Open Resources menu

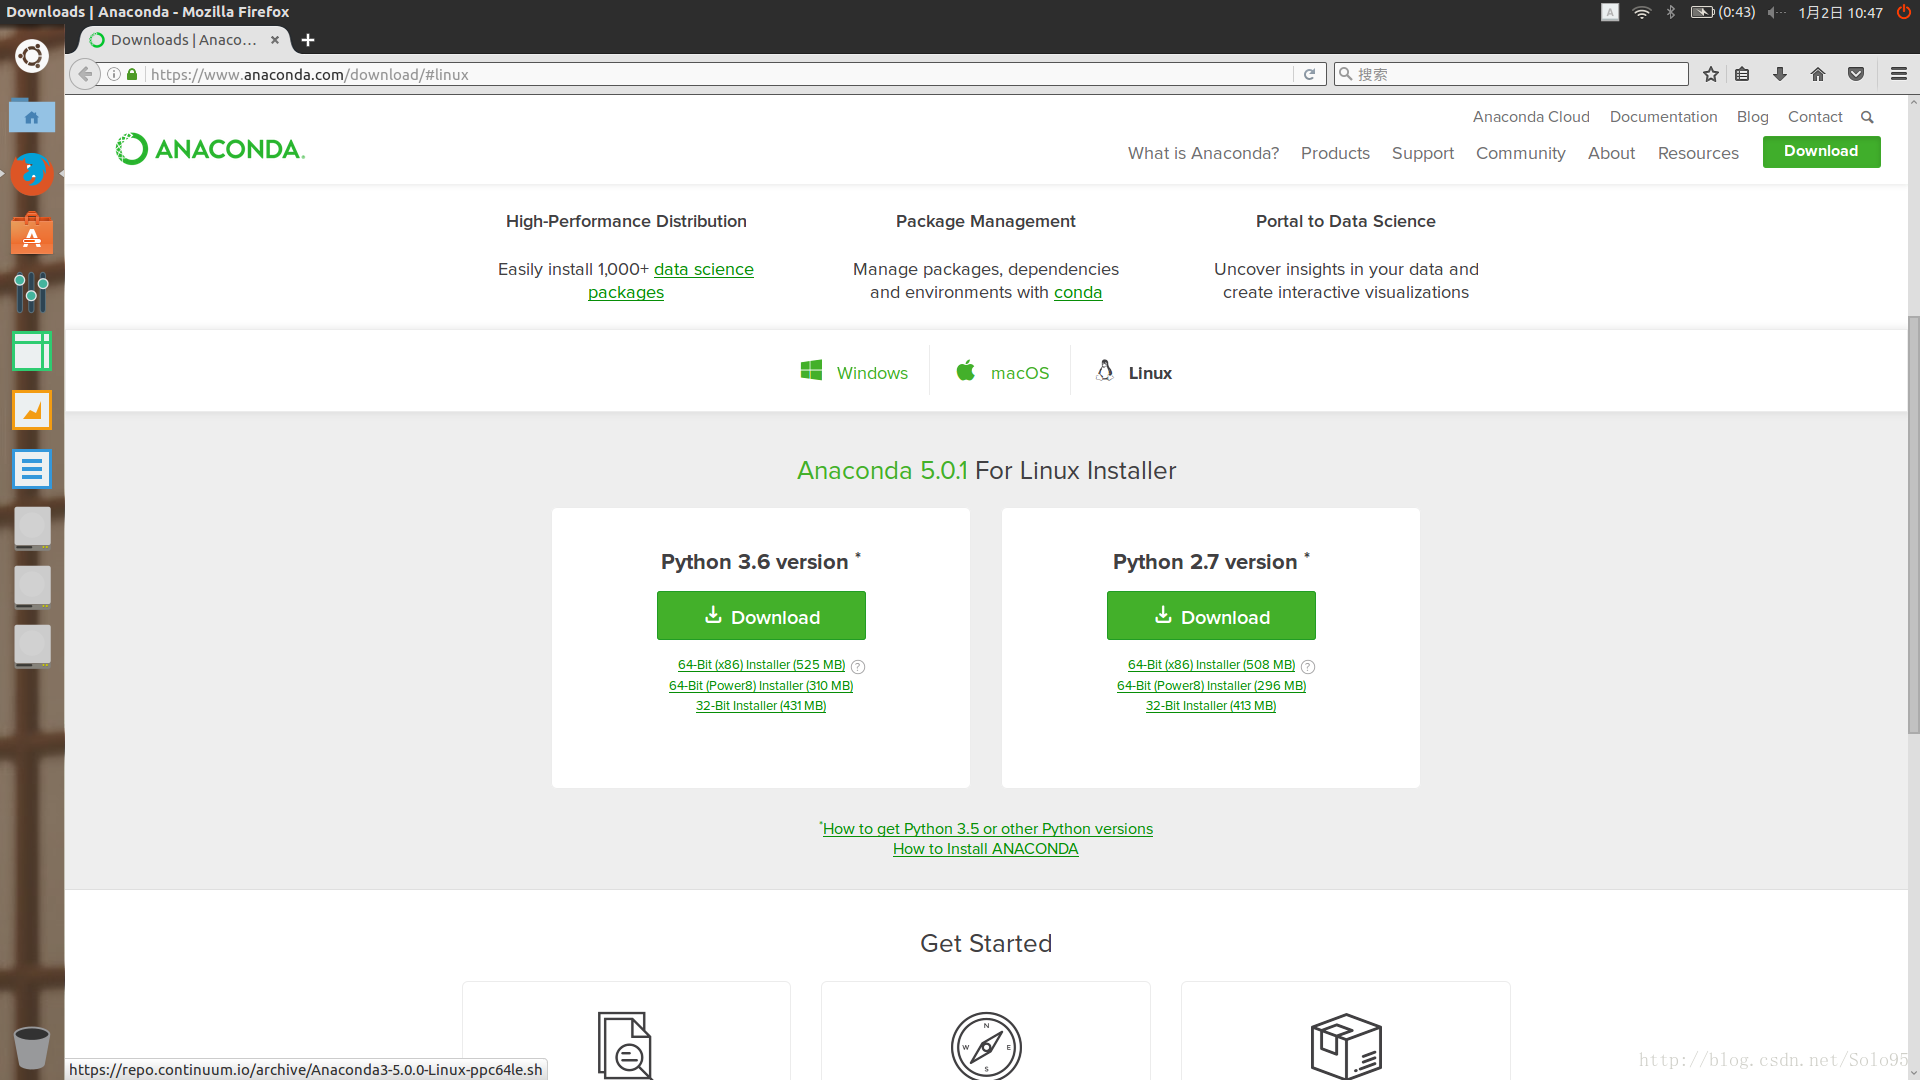pos(1698,153)
